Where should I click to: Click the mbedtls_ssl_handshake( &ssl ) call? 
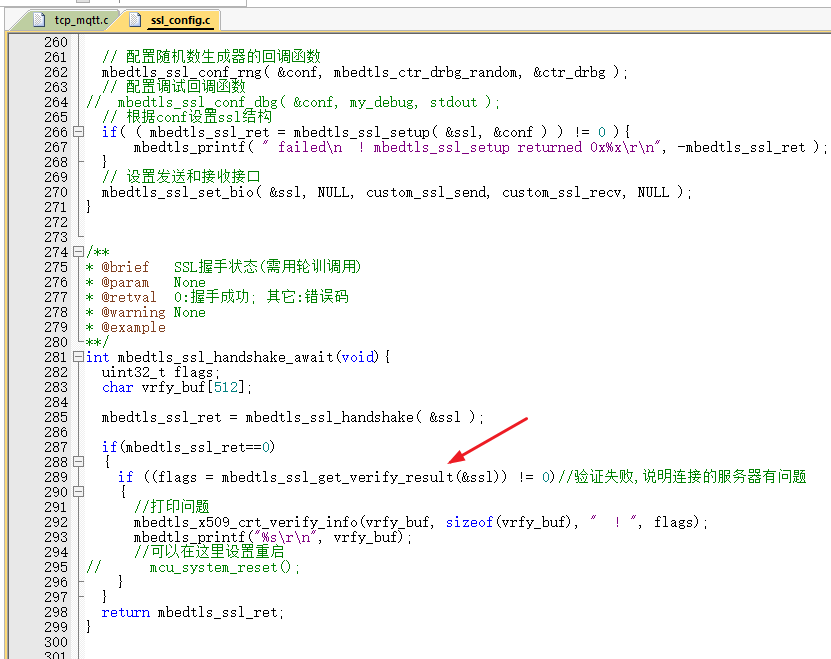click(360, 417)
